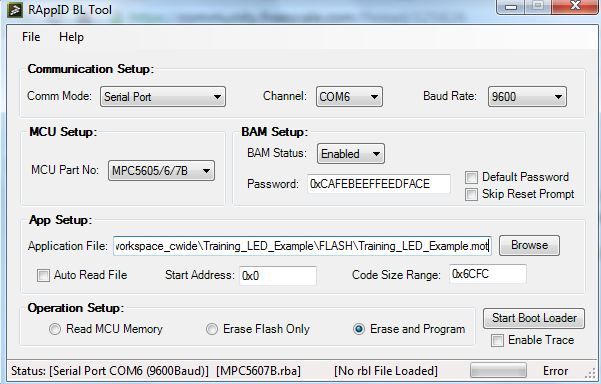This screenshot has height=384, width=601.
Task: Check the Auto Read File checkbox
Action: [x=43, y=275]
